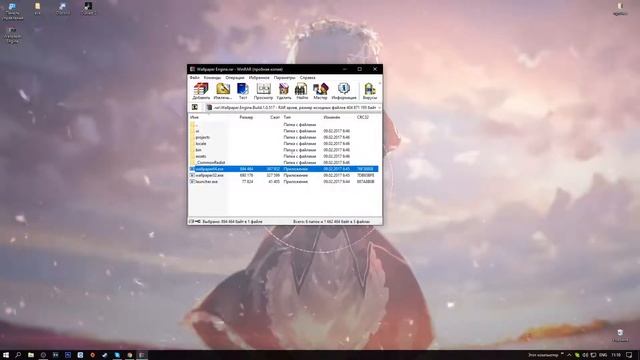Expand the archive path dropdown arrow

379,108
